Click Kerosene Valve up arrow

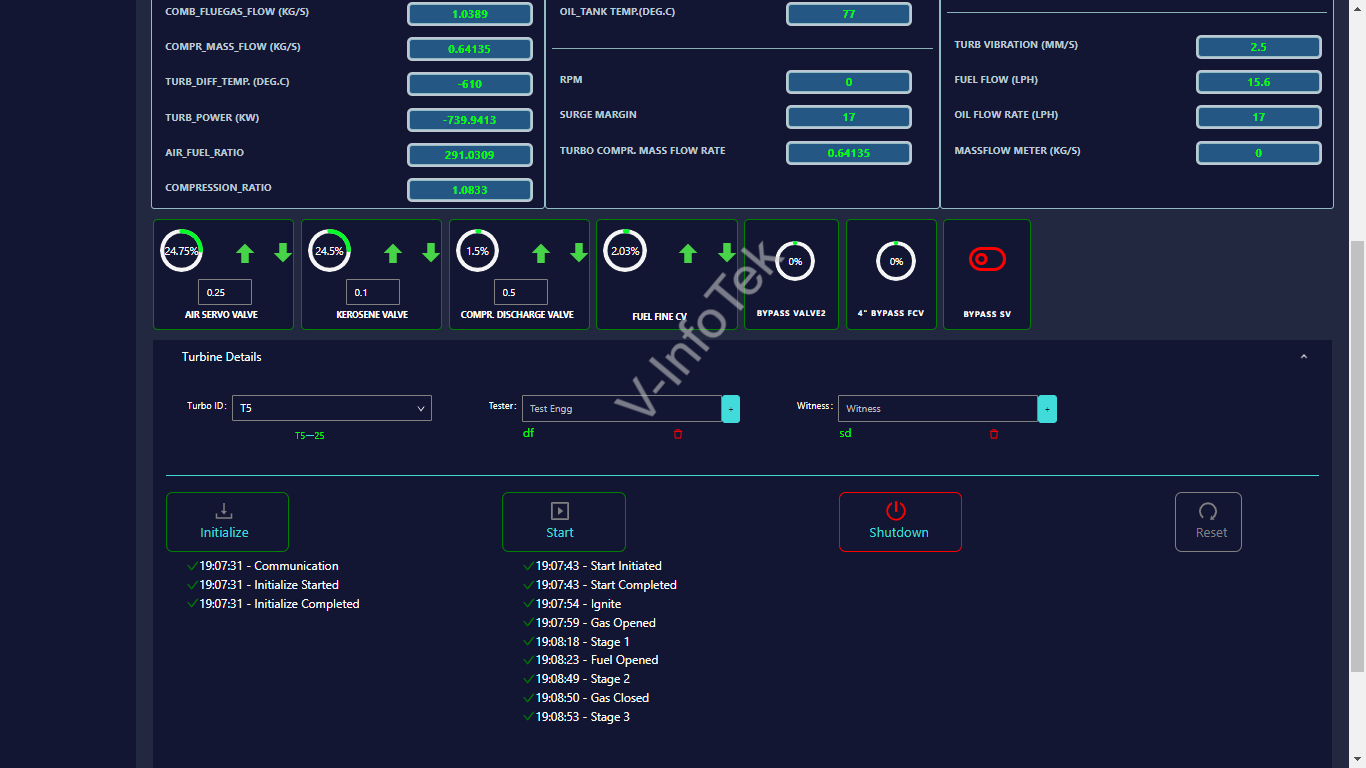(x=393, y=253)
